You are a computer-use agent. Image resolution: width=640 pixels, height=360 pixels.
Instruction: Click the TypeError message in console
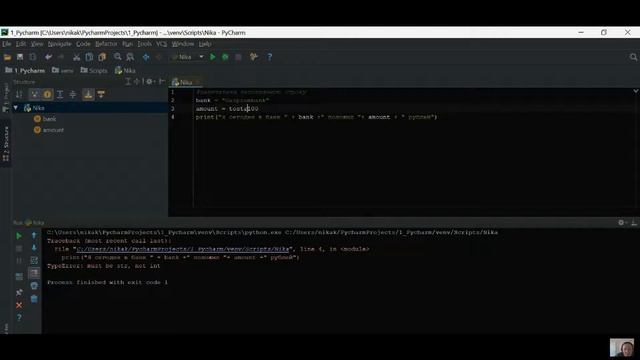coord(104,266)
